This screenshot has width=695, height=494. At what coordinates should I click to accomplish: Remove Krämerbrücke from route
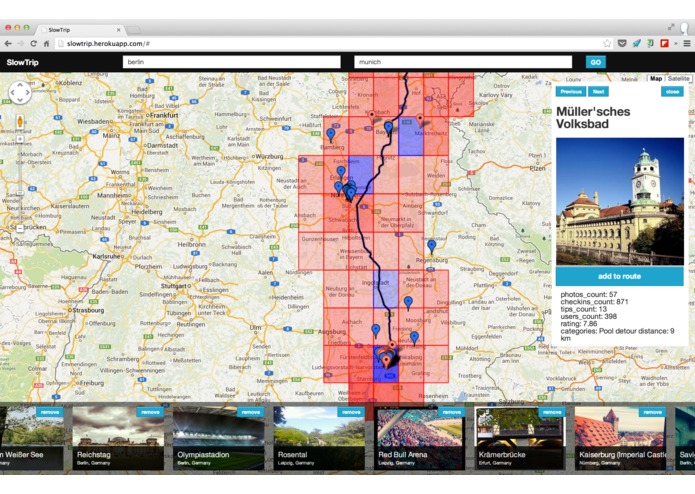click(x=552, y=412)
